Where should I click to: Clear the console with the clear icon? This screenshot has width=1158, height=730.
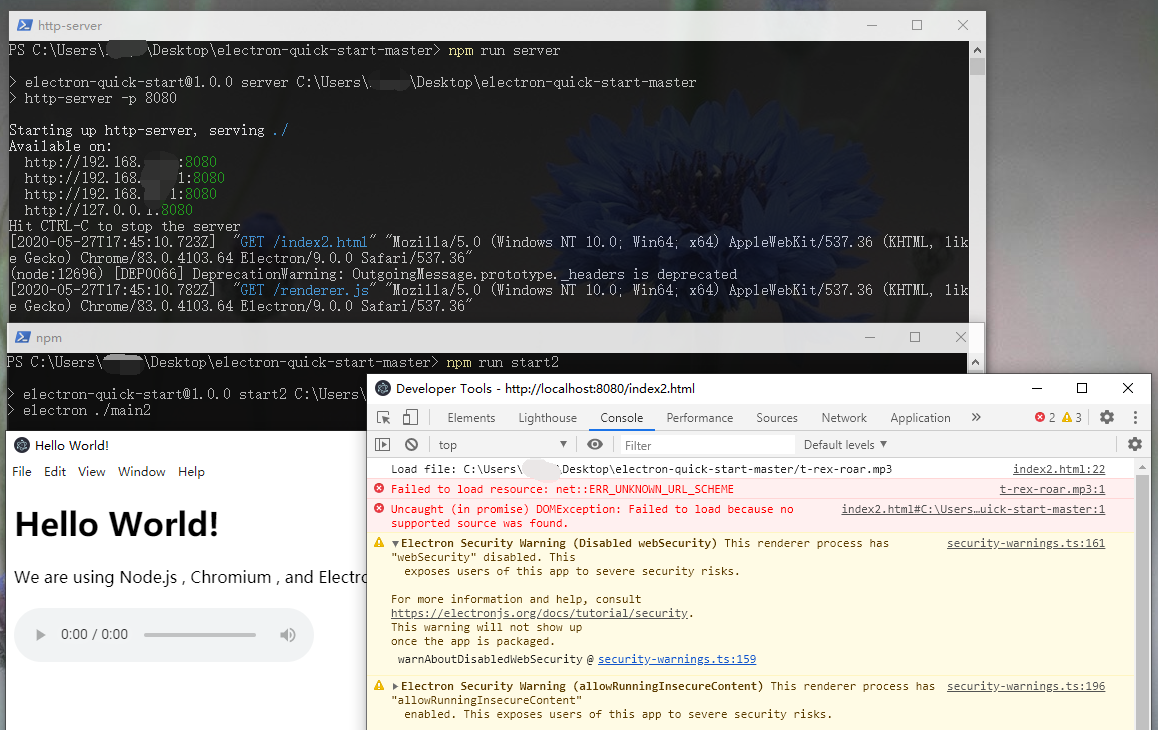pos(410,444)
